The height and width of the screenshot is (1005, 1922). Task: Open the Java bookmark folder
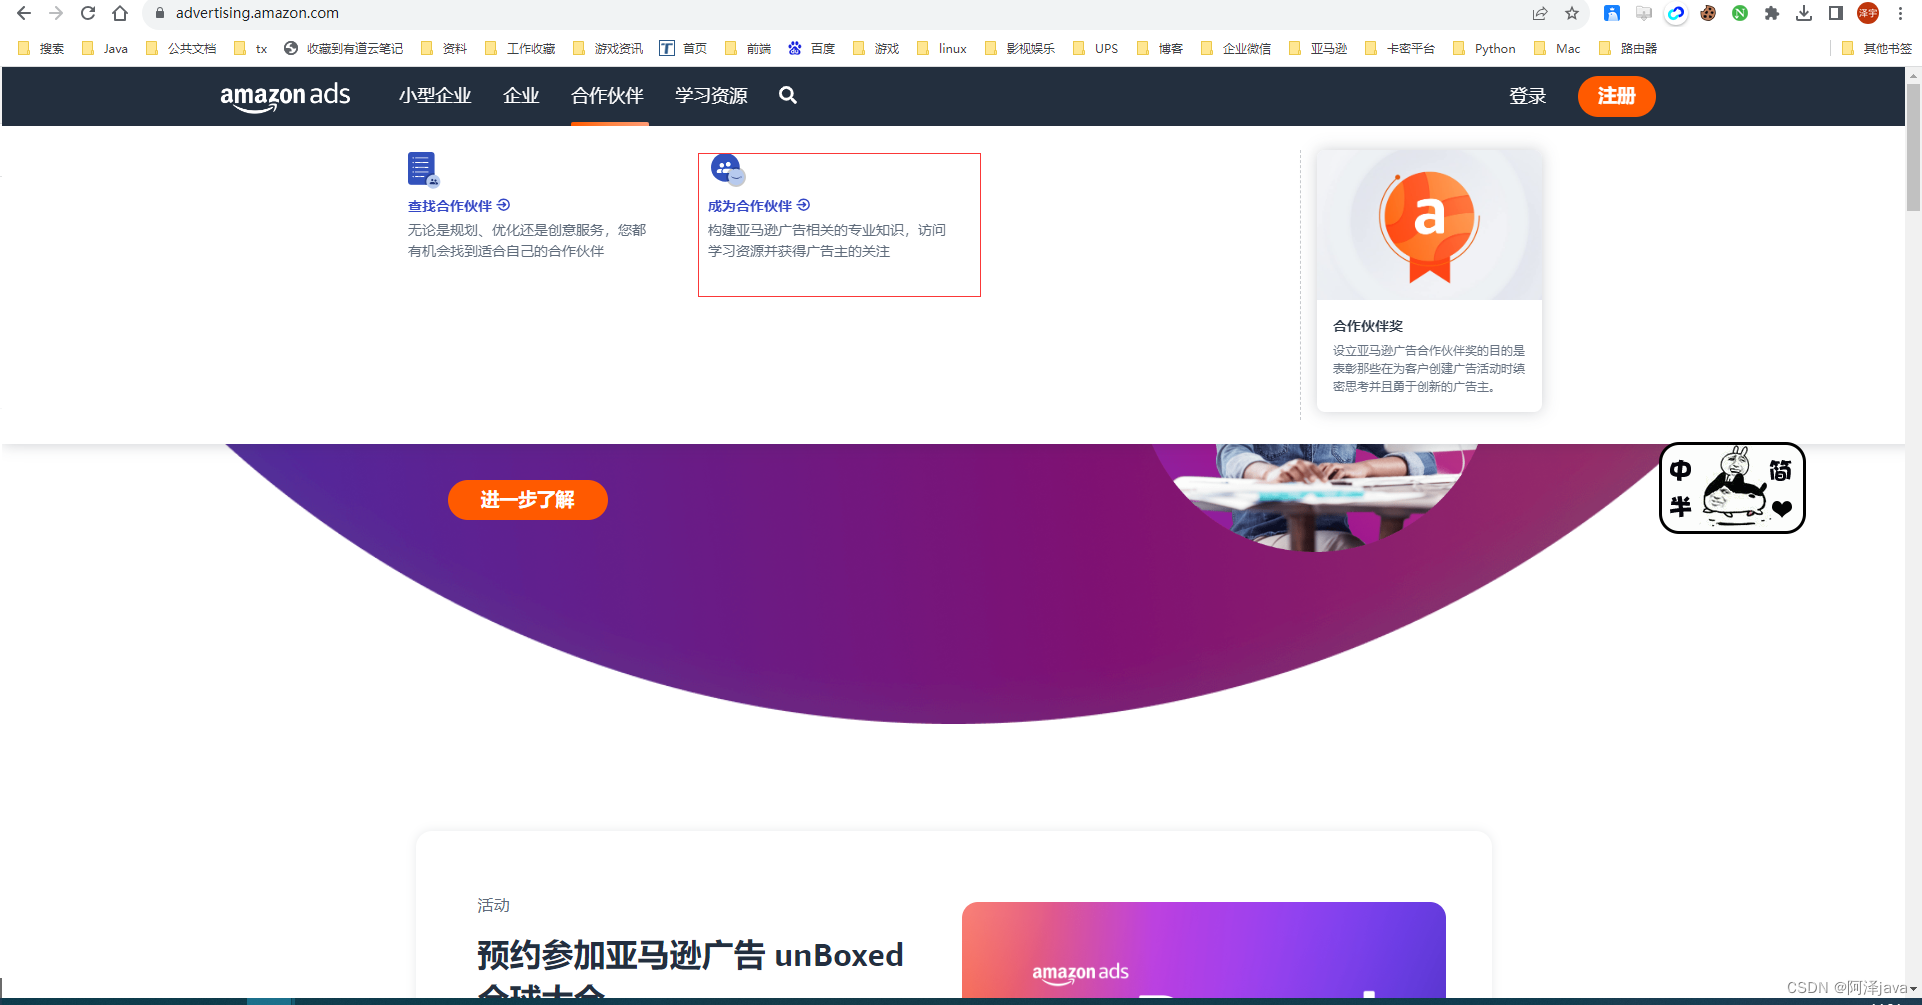(x=105, y=48)
